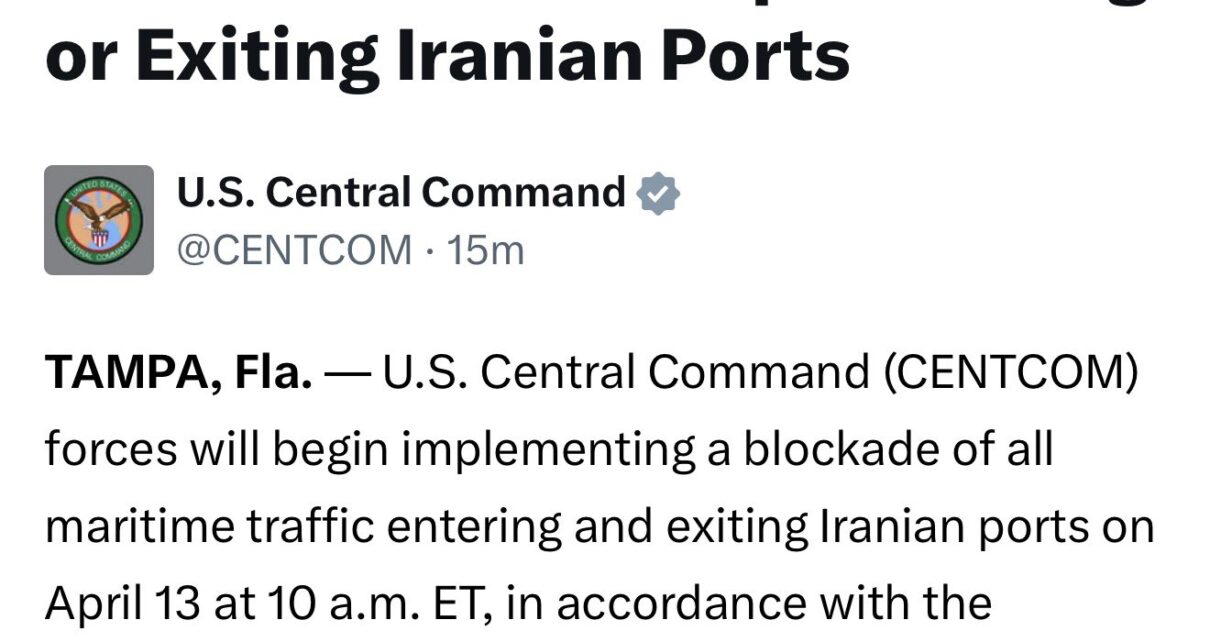Open the U.S. Central Command display name
The width and height of the screenshot is (1210, 642).
pyautogui.click(x=401, y=193)
